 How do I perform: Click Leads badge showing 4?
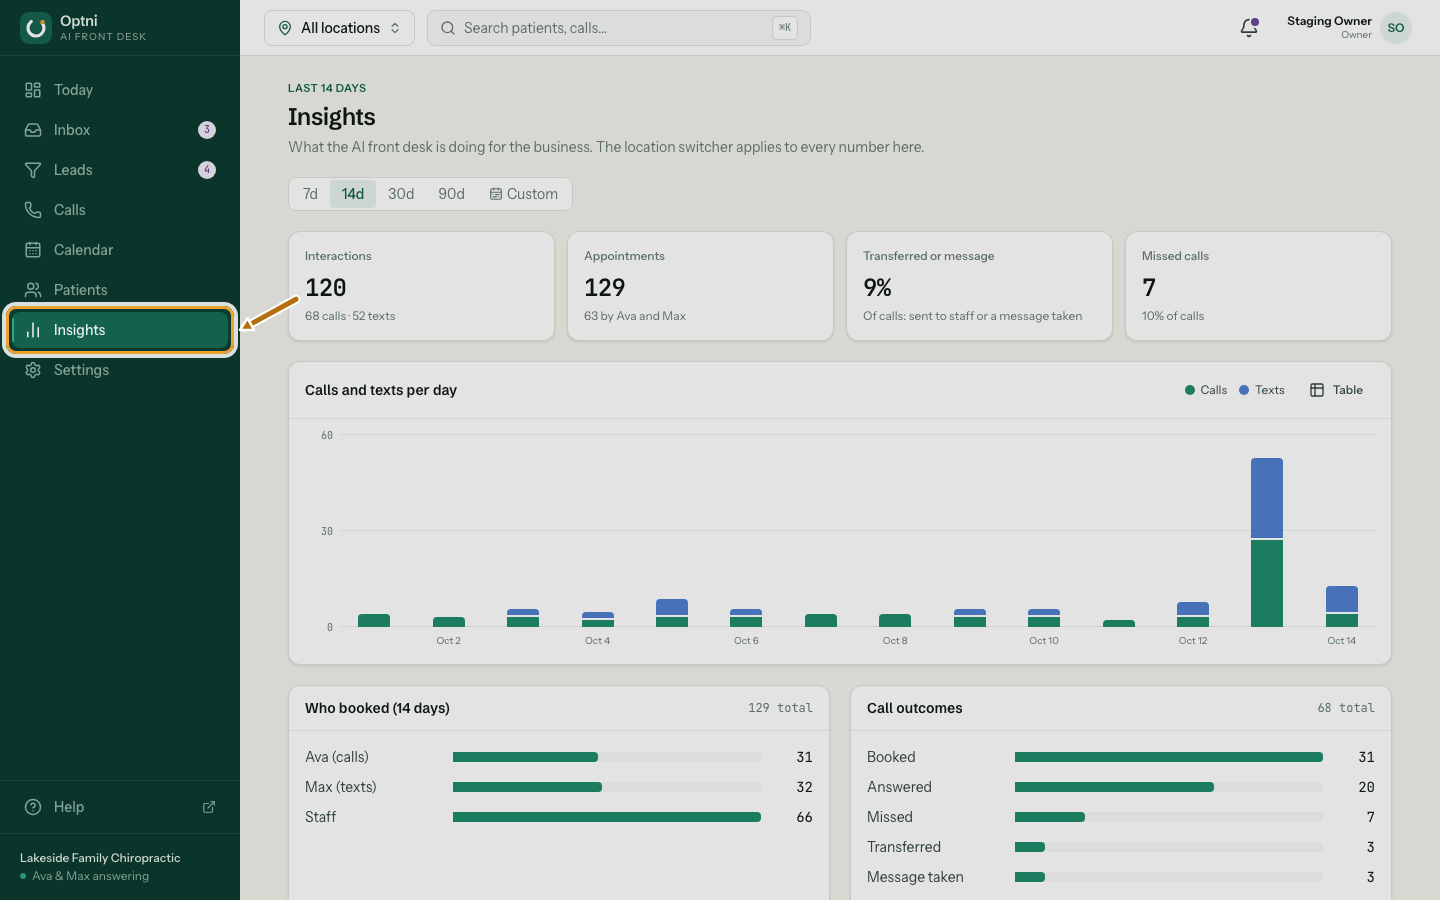click(207, 170)
